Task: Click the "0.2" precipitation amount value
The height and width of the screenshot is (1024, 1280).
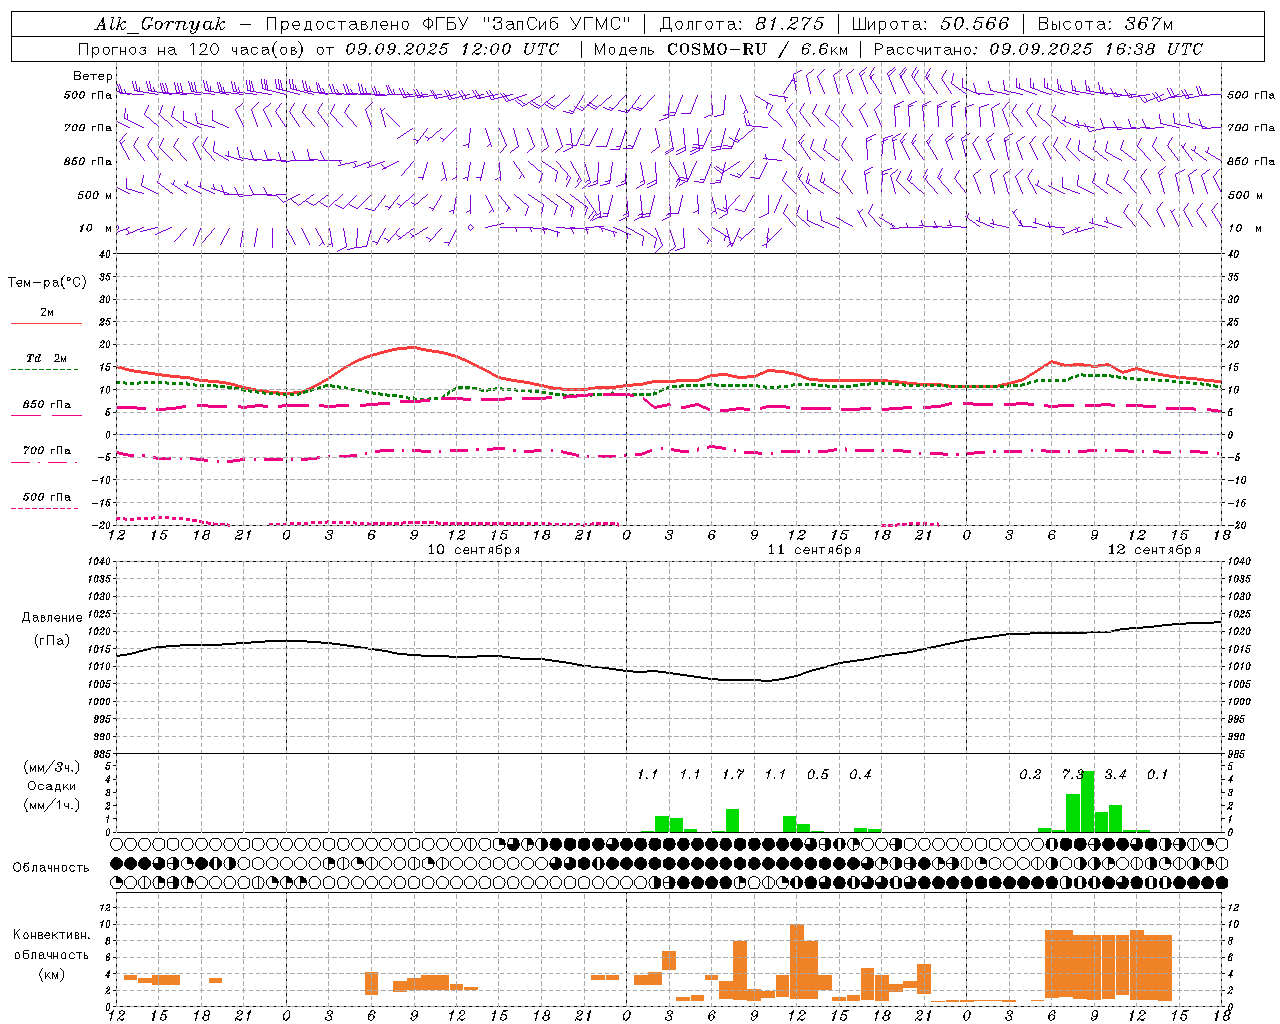Action: tap(1030, 774)
